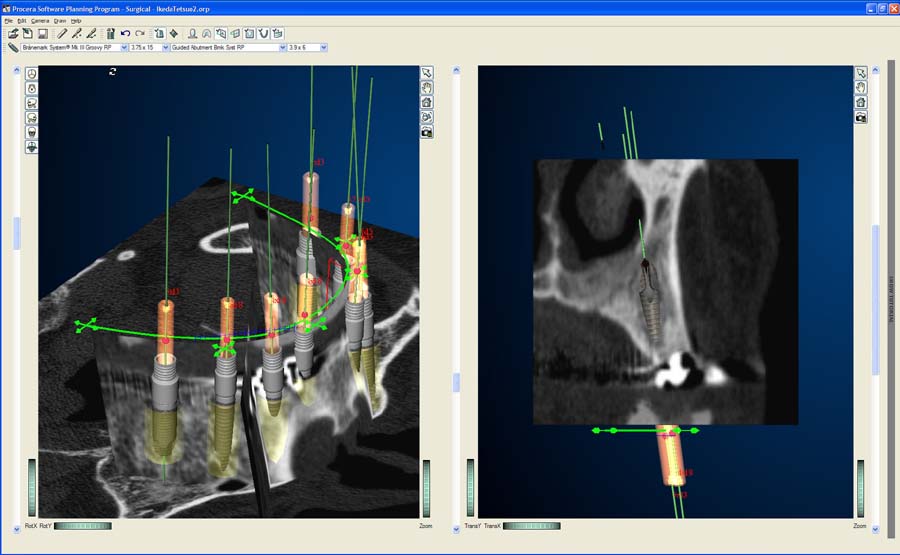This screenshot has height=555, width=900.
Task: Select the third pen tool icon
Action: pos(91,34)
